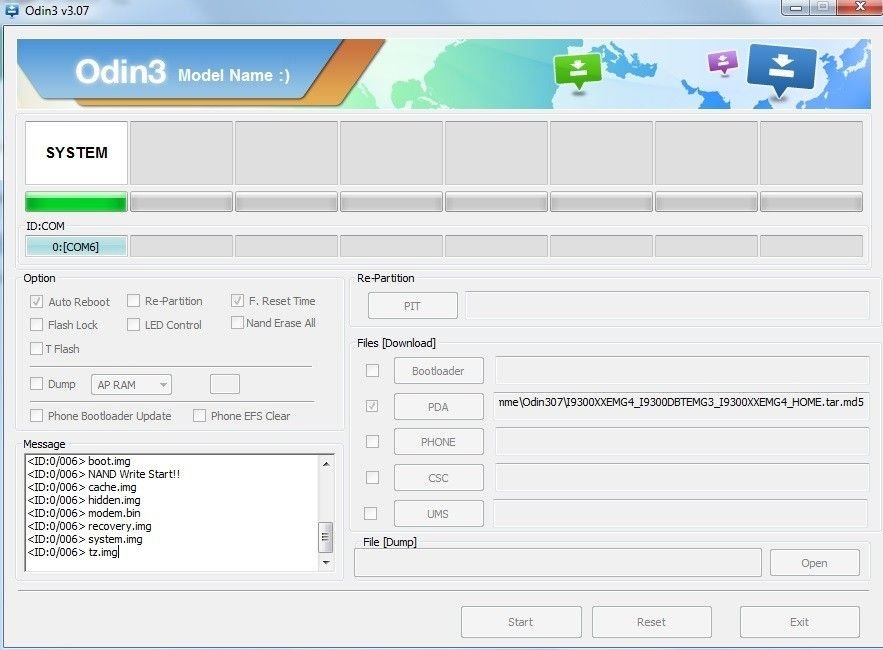
Task: Tick the checkbox beside CSC file
Action: pyautogui.click(x=372, y=478)
